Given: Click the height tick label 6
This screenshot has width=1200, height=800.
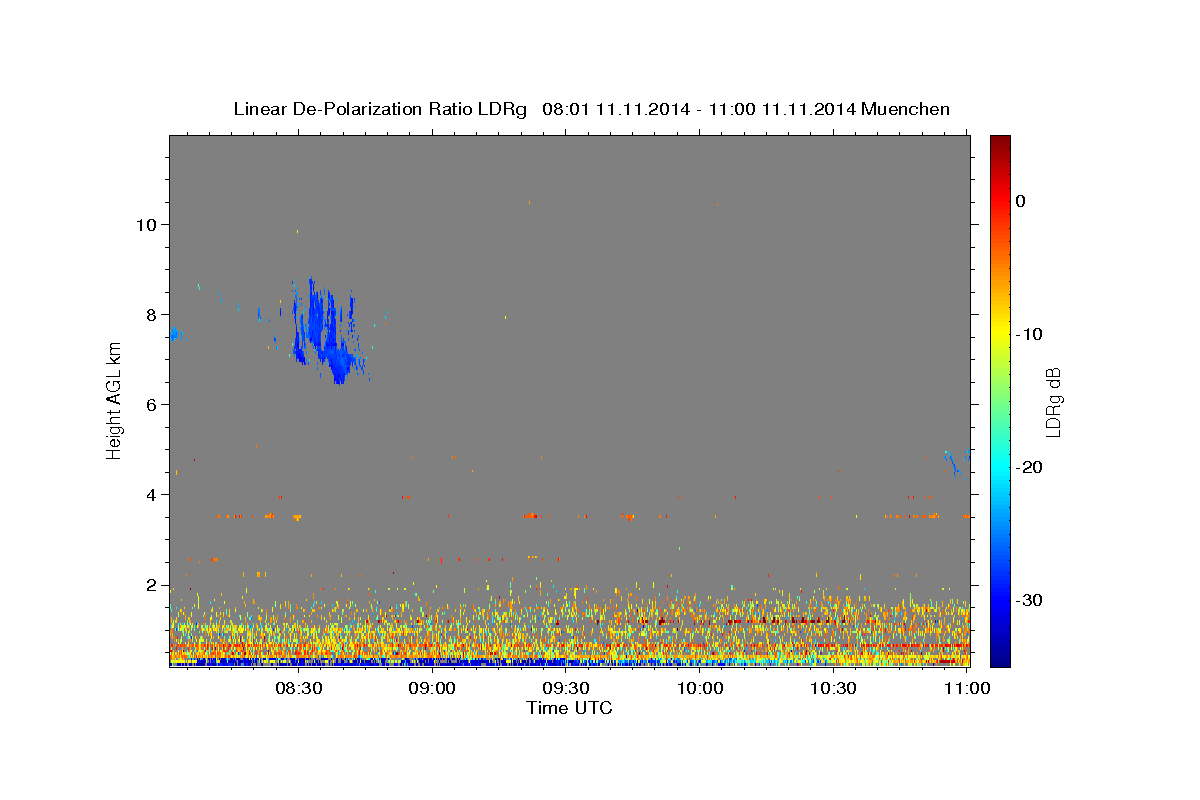Looking at the screenshot, I should click(x=153, y=404).
